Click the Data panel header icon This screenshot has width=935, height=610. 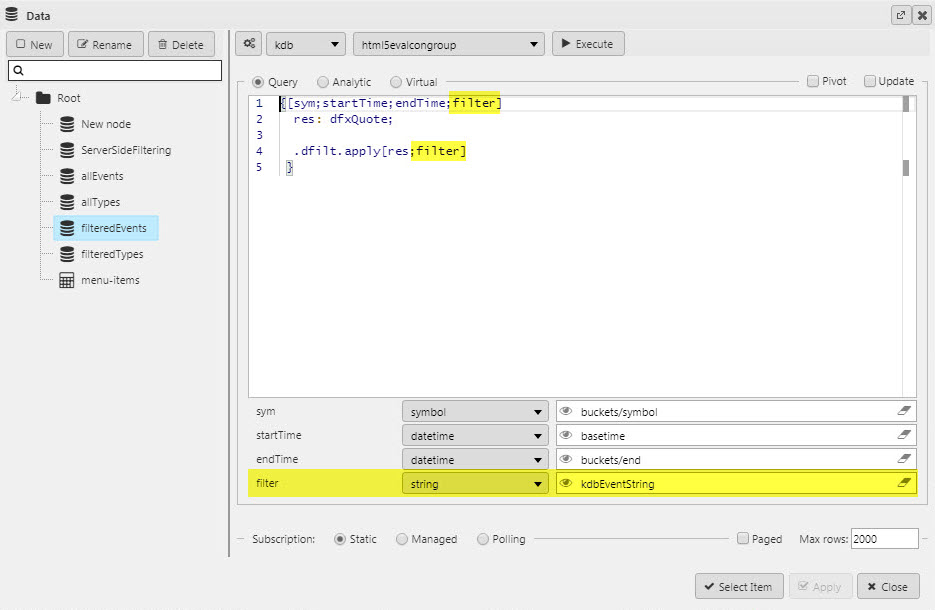click(11, 14)
